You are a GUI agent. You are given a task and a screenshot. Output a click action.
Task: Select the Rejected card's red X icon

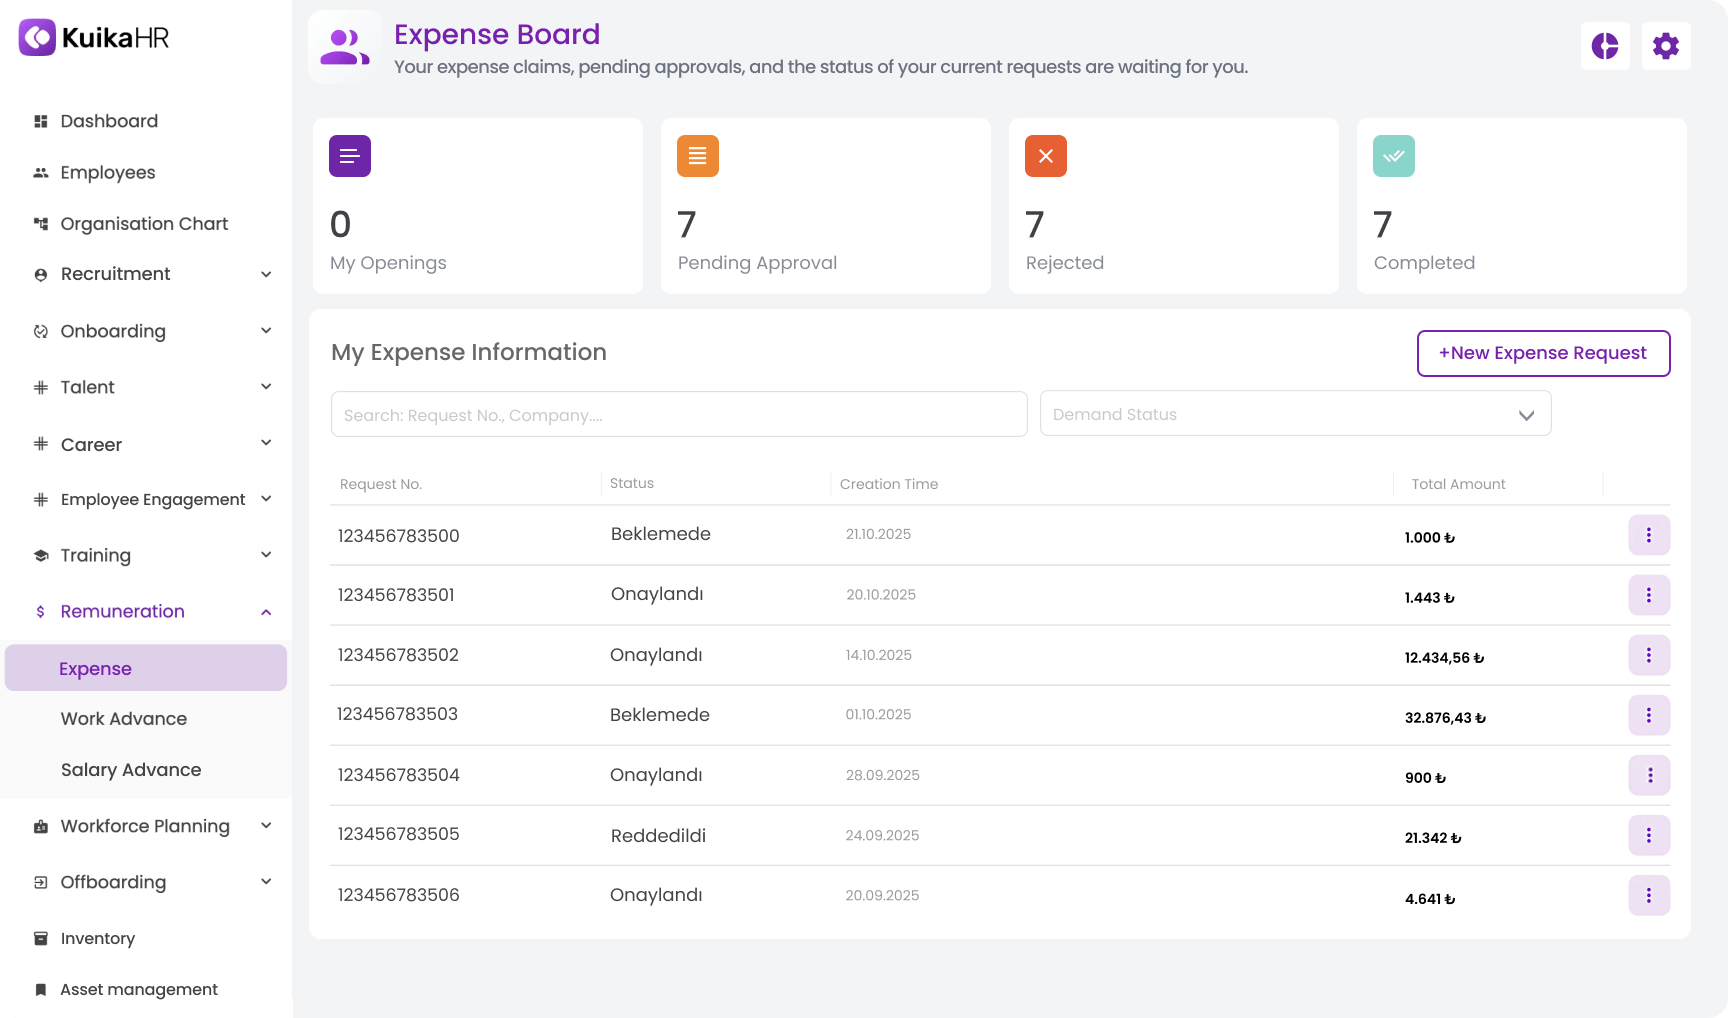(x=1045, y=156)
